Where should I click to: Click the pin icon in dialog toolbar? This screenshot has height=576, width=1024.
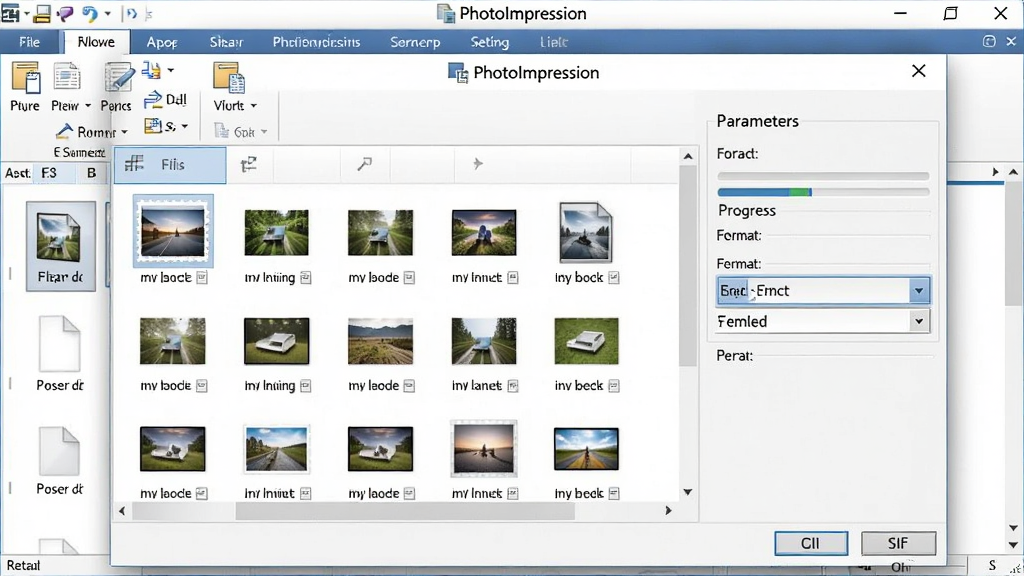pyautogui.click(x=364, y=164)
